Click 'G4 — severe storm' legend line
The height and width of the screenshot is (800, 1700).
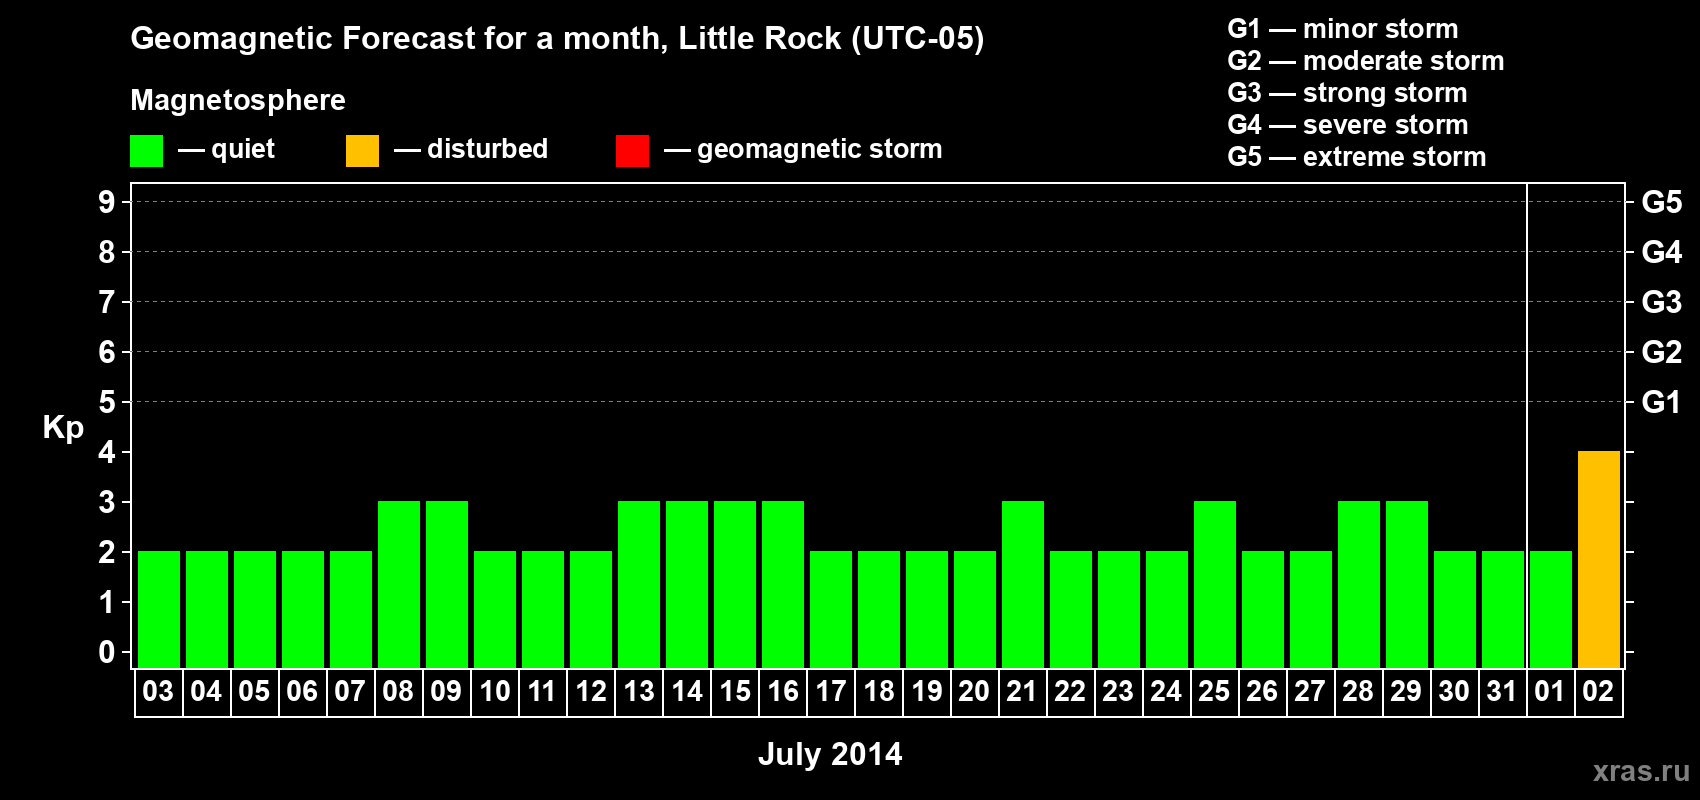pyautogui.click(x=1347, y=125)
